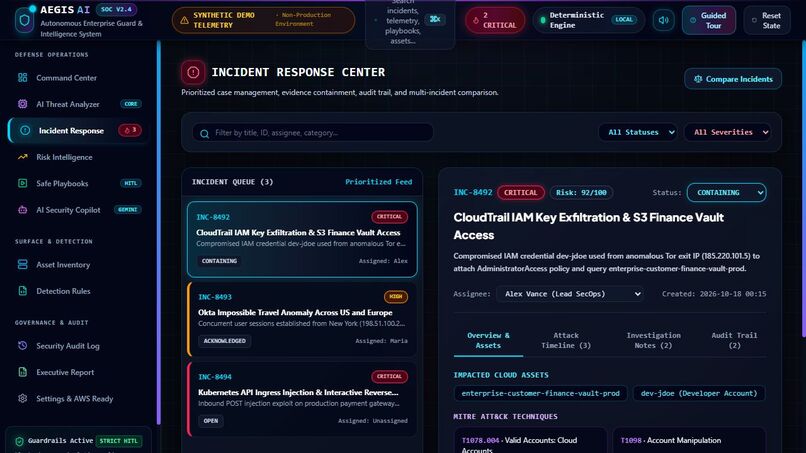The height and width of the screenshot is (453, 806).
Task: Click ACKNOWLEDGED status tag on INC-8493
Action: click(225, 341)
